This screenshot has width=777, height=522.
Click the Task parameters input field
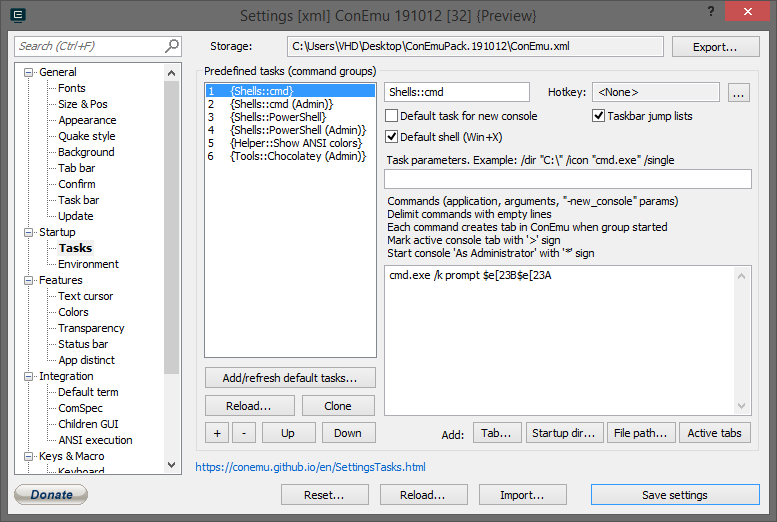click(568, 179)
